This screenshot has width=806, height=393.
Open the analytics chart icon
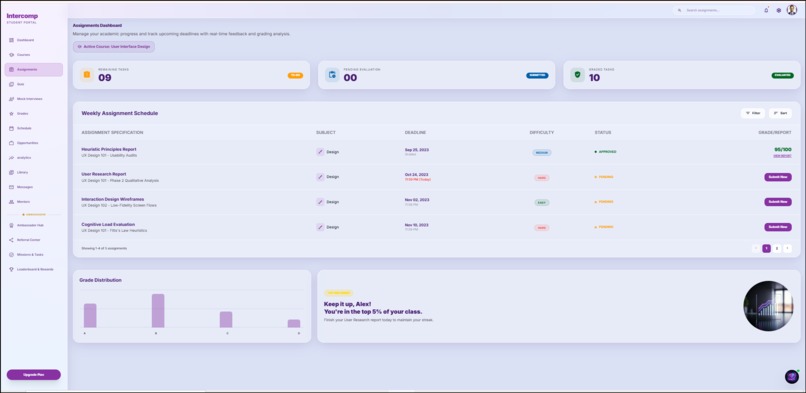tap(11, 158)
